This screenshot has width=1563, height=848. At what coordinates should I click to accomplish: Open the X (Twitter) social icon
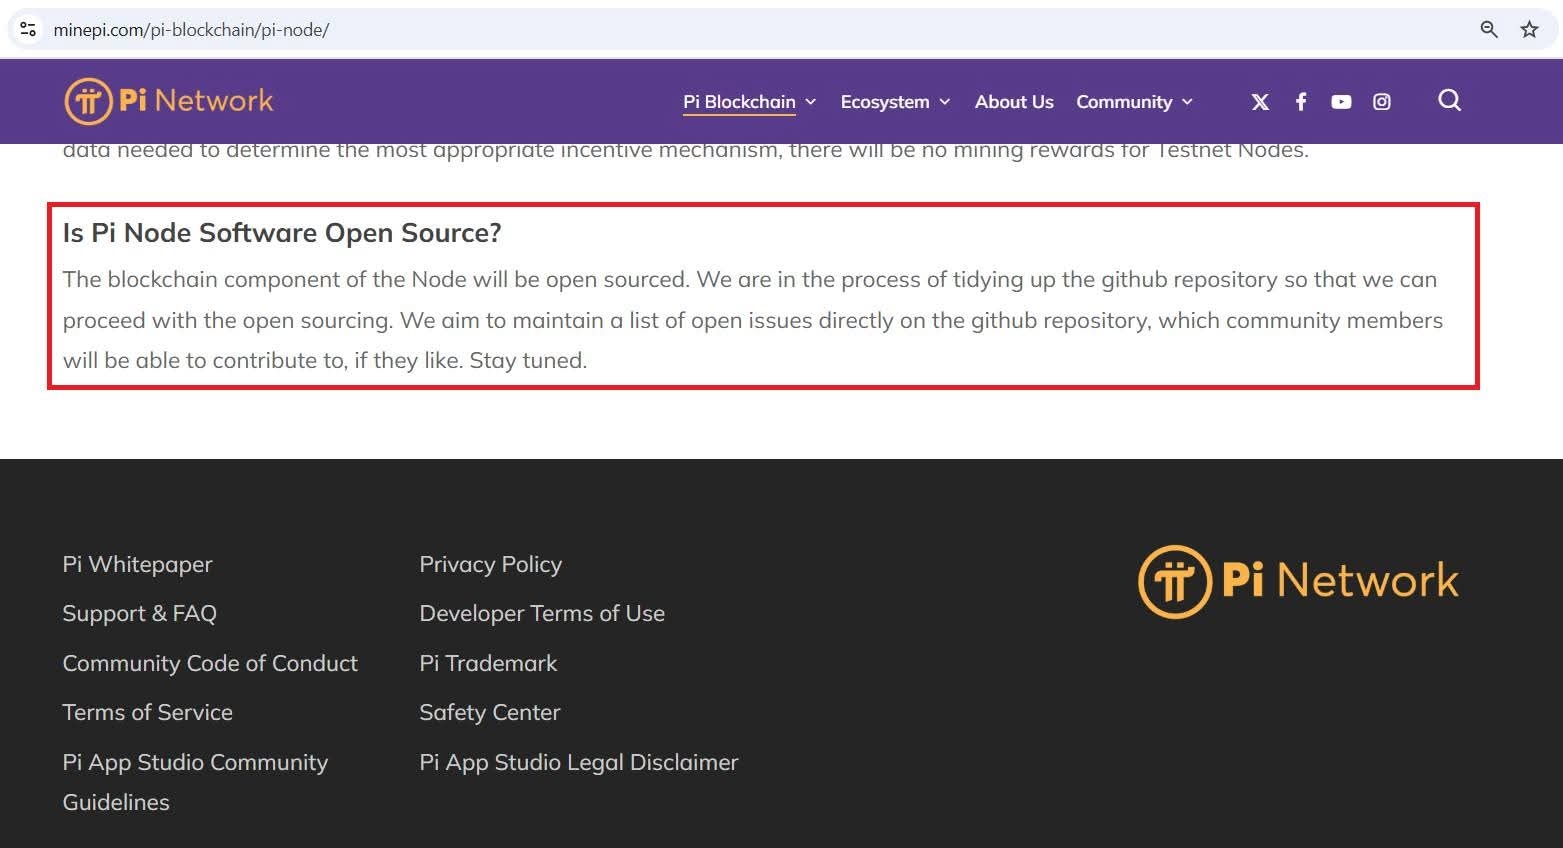pyautogui.click(x=1260, y=102)
